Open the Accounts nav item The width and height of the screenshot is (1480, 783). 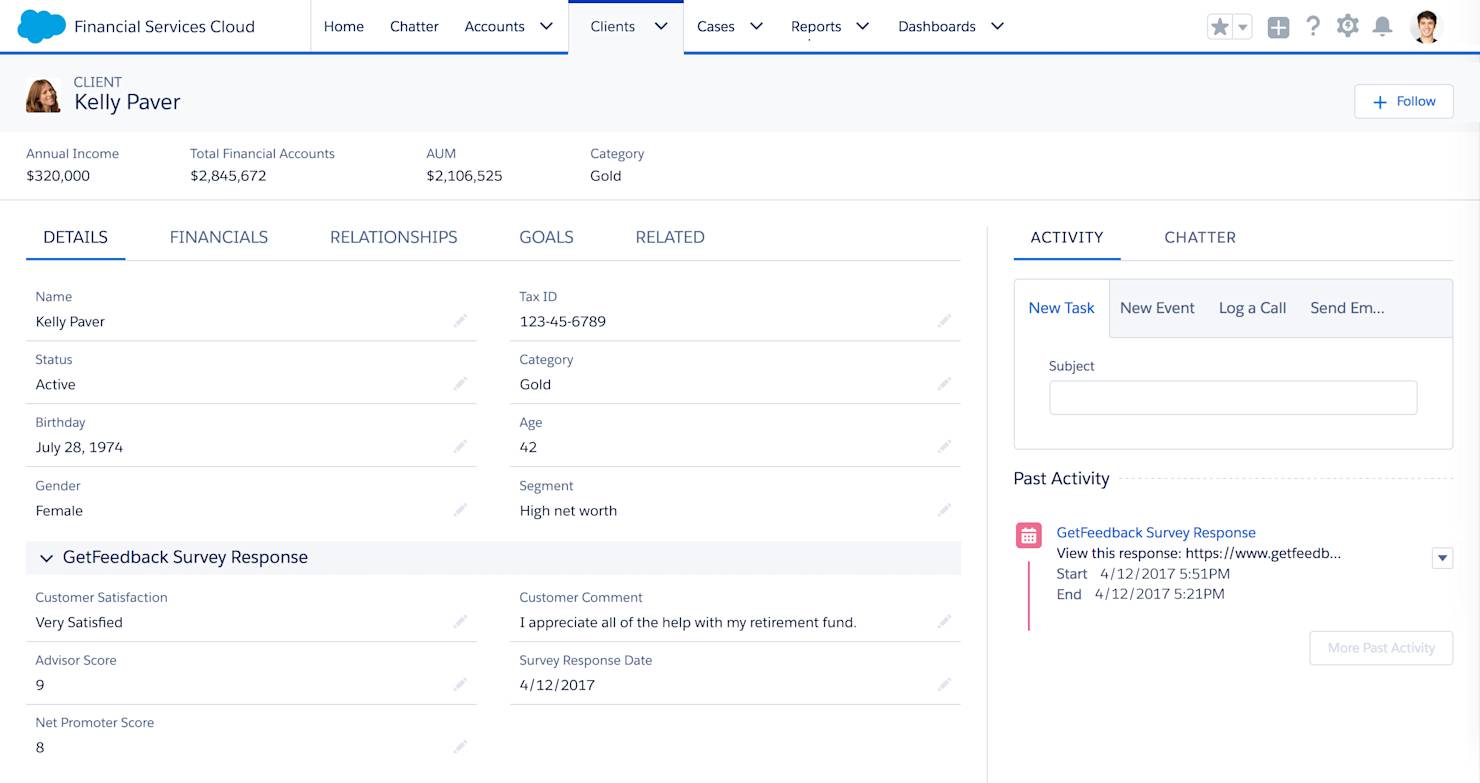point(494,27)
